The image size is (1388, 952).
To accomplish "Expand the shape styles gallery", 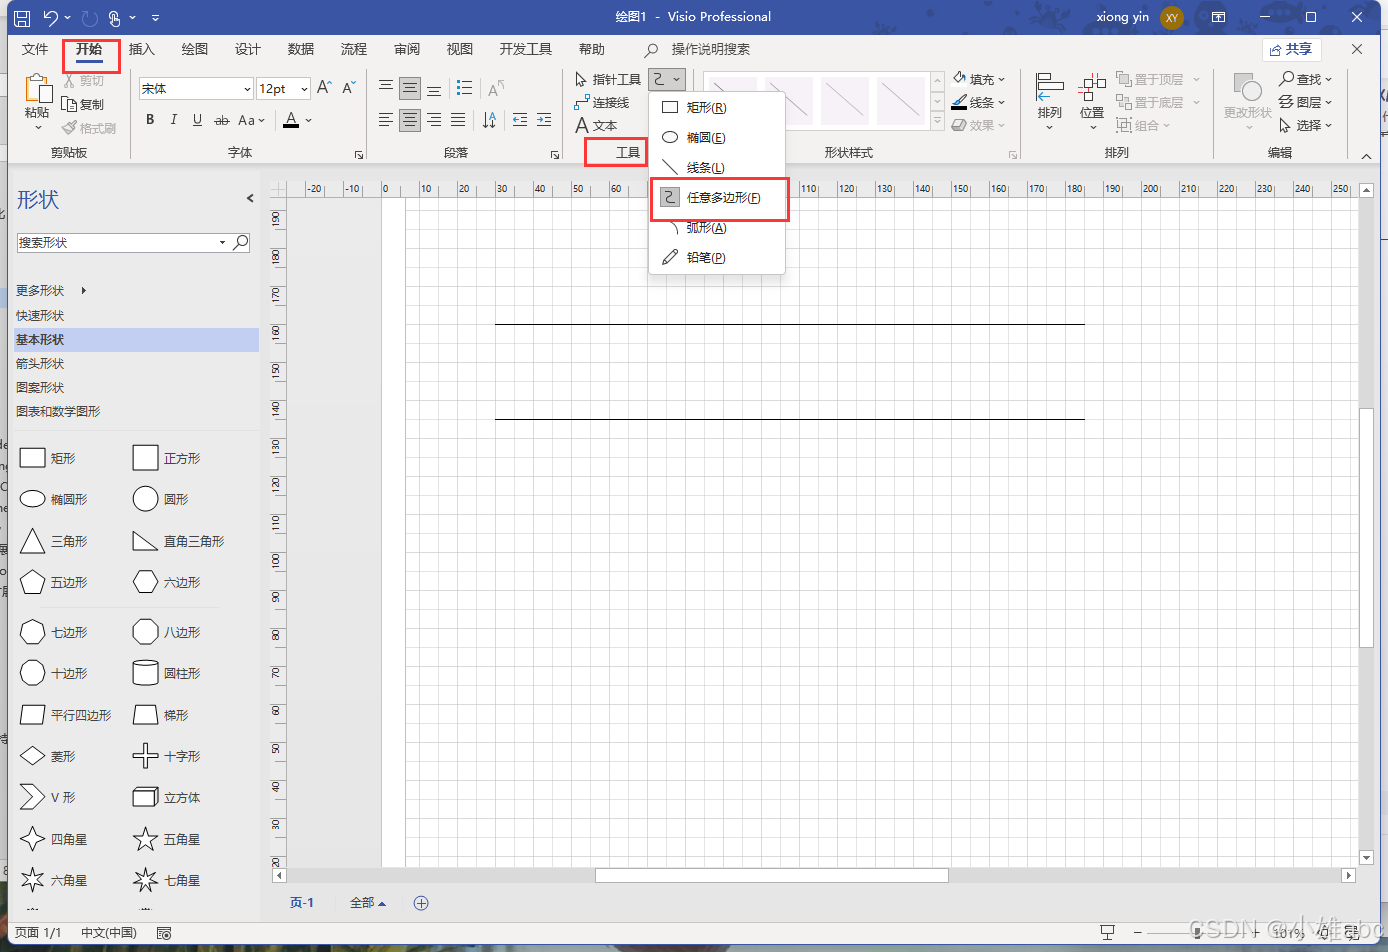I will point(937,121).
